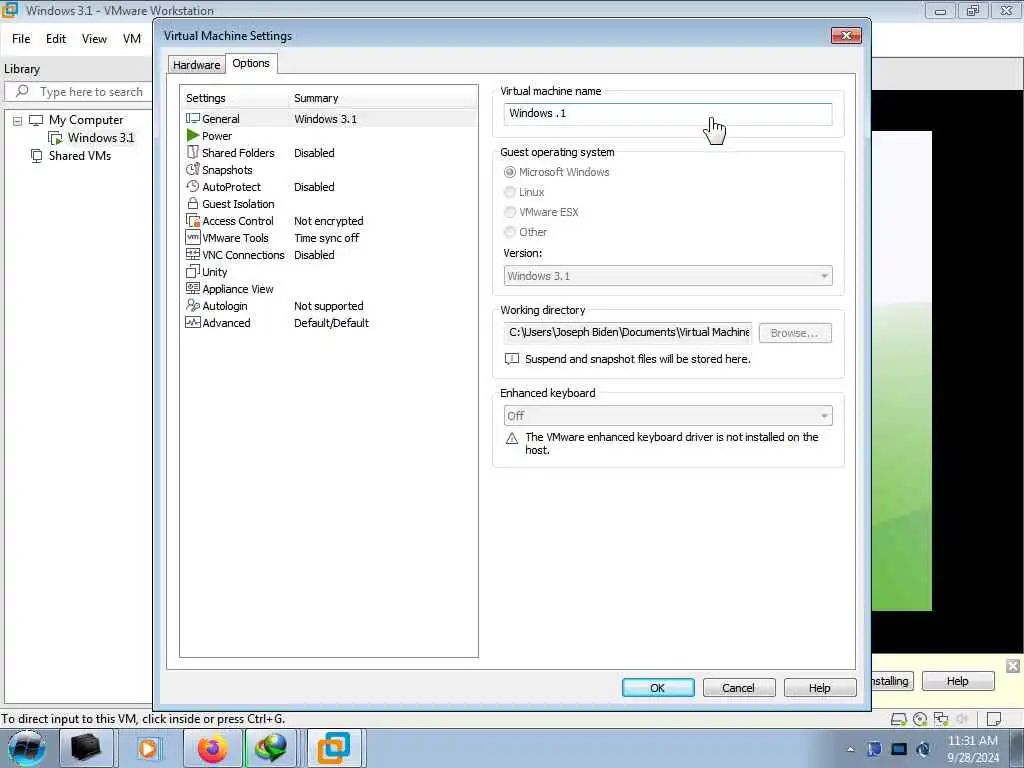Image resolution: width=1024 pixels, height=768 pixels.
Task: Click the warning icon beside enhanced keyboard message
Action: point(512,438)
